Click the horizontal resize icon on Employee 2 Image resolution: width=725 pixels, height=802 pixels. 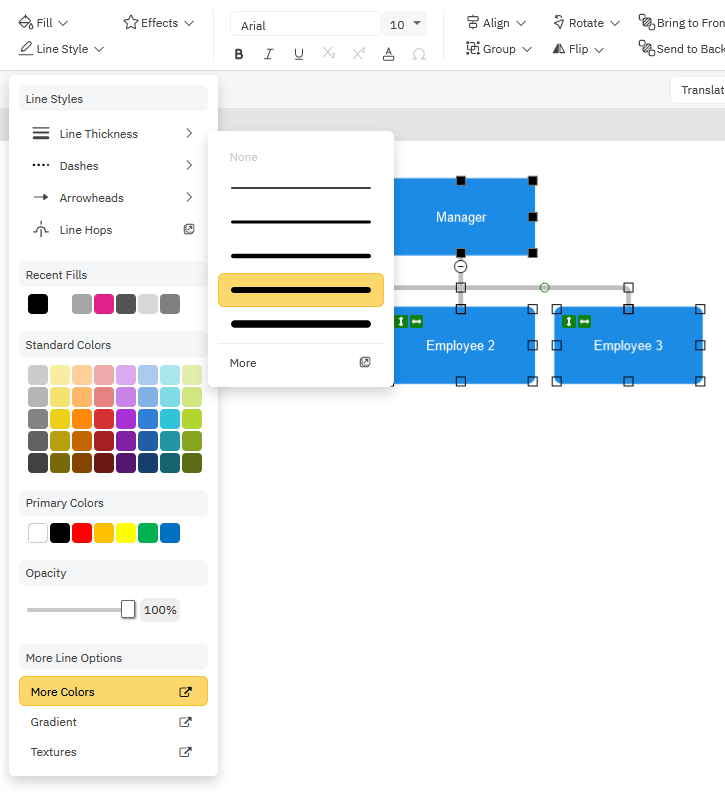tap(416, 322)
